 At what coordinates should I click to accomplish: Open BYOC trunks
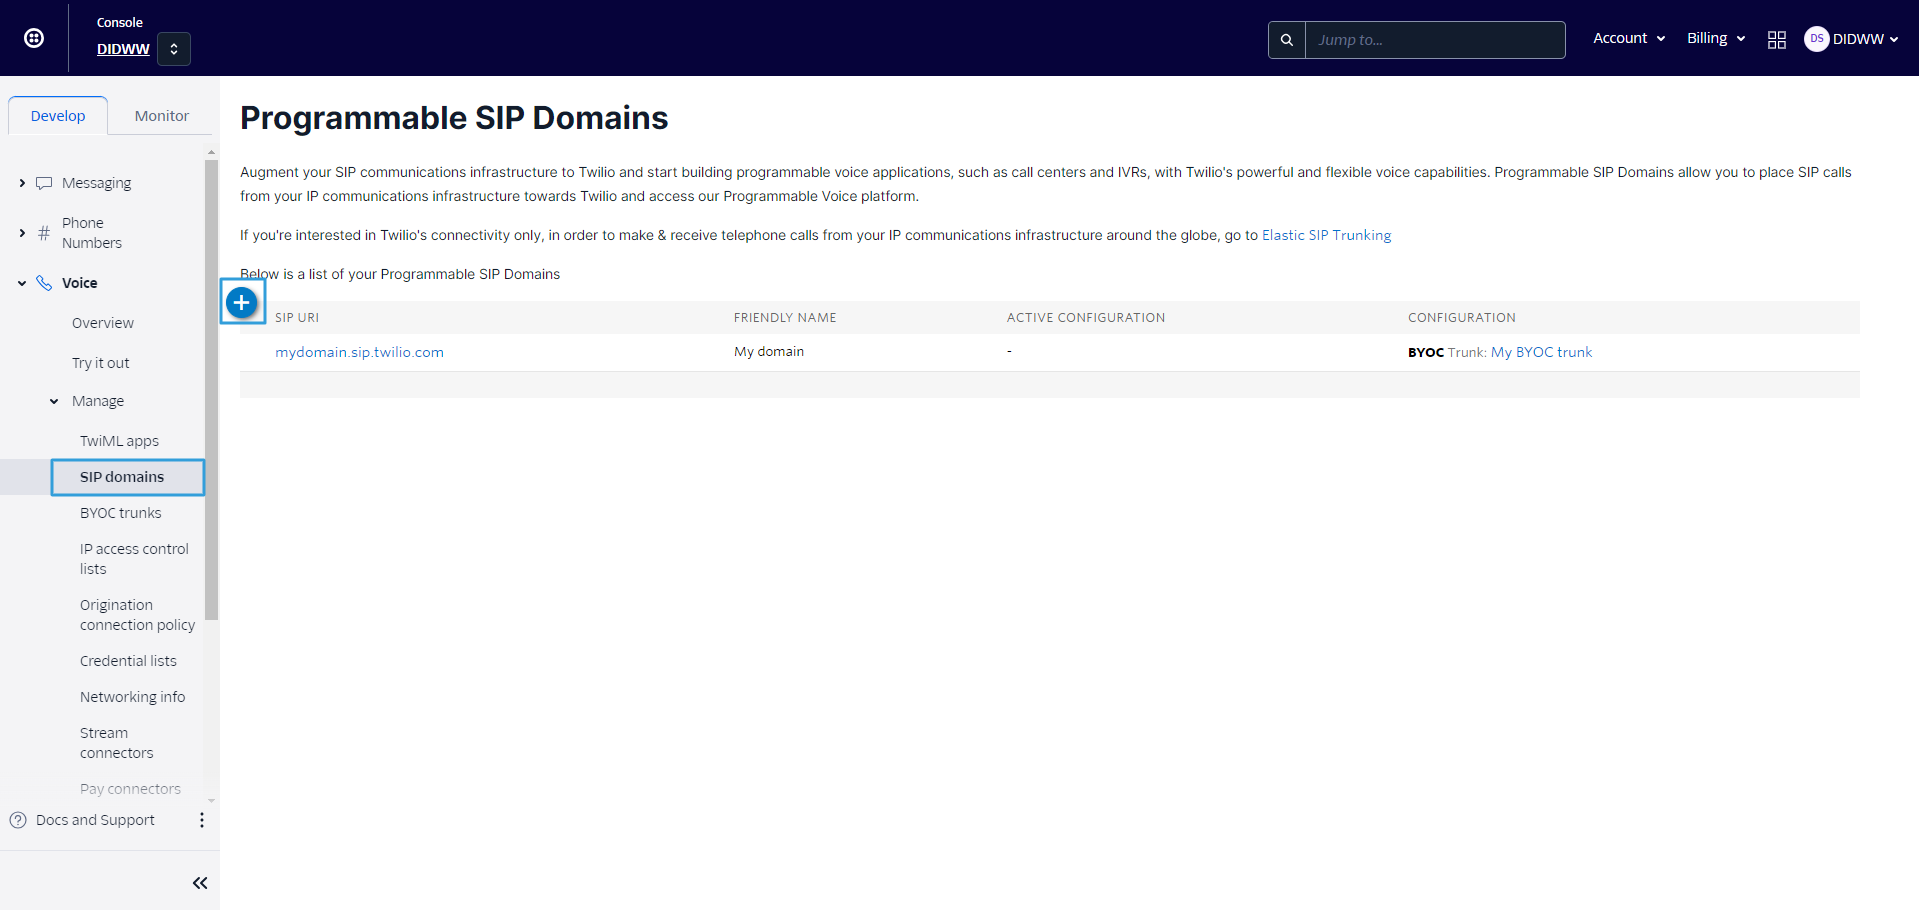click(x=120, y=513)
